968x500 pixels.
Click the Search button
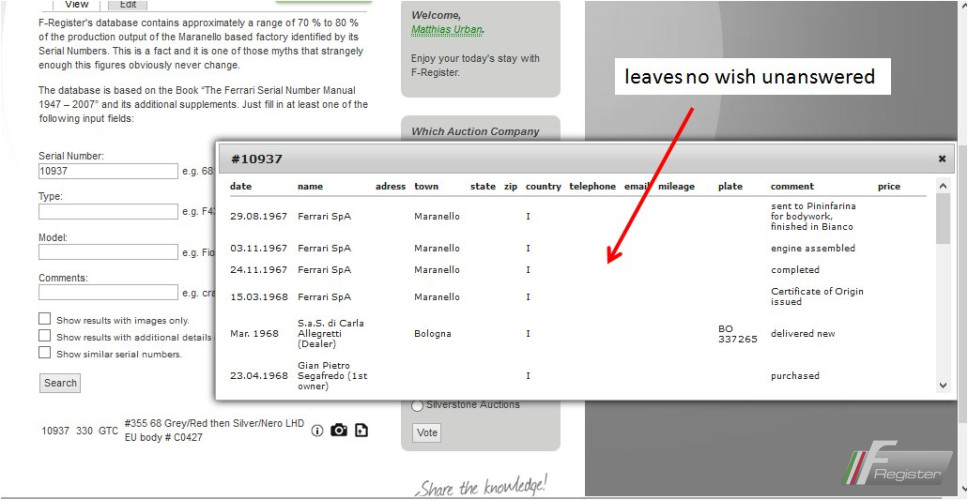click(60, 383)
